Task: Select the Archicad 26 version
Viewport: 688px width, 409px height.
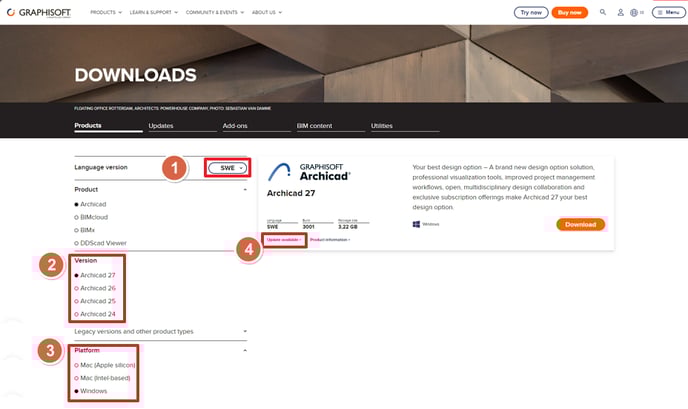Action: [x=95, y=288]
